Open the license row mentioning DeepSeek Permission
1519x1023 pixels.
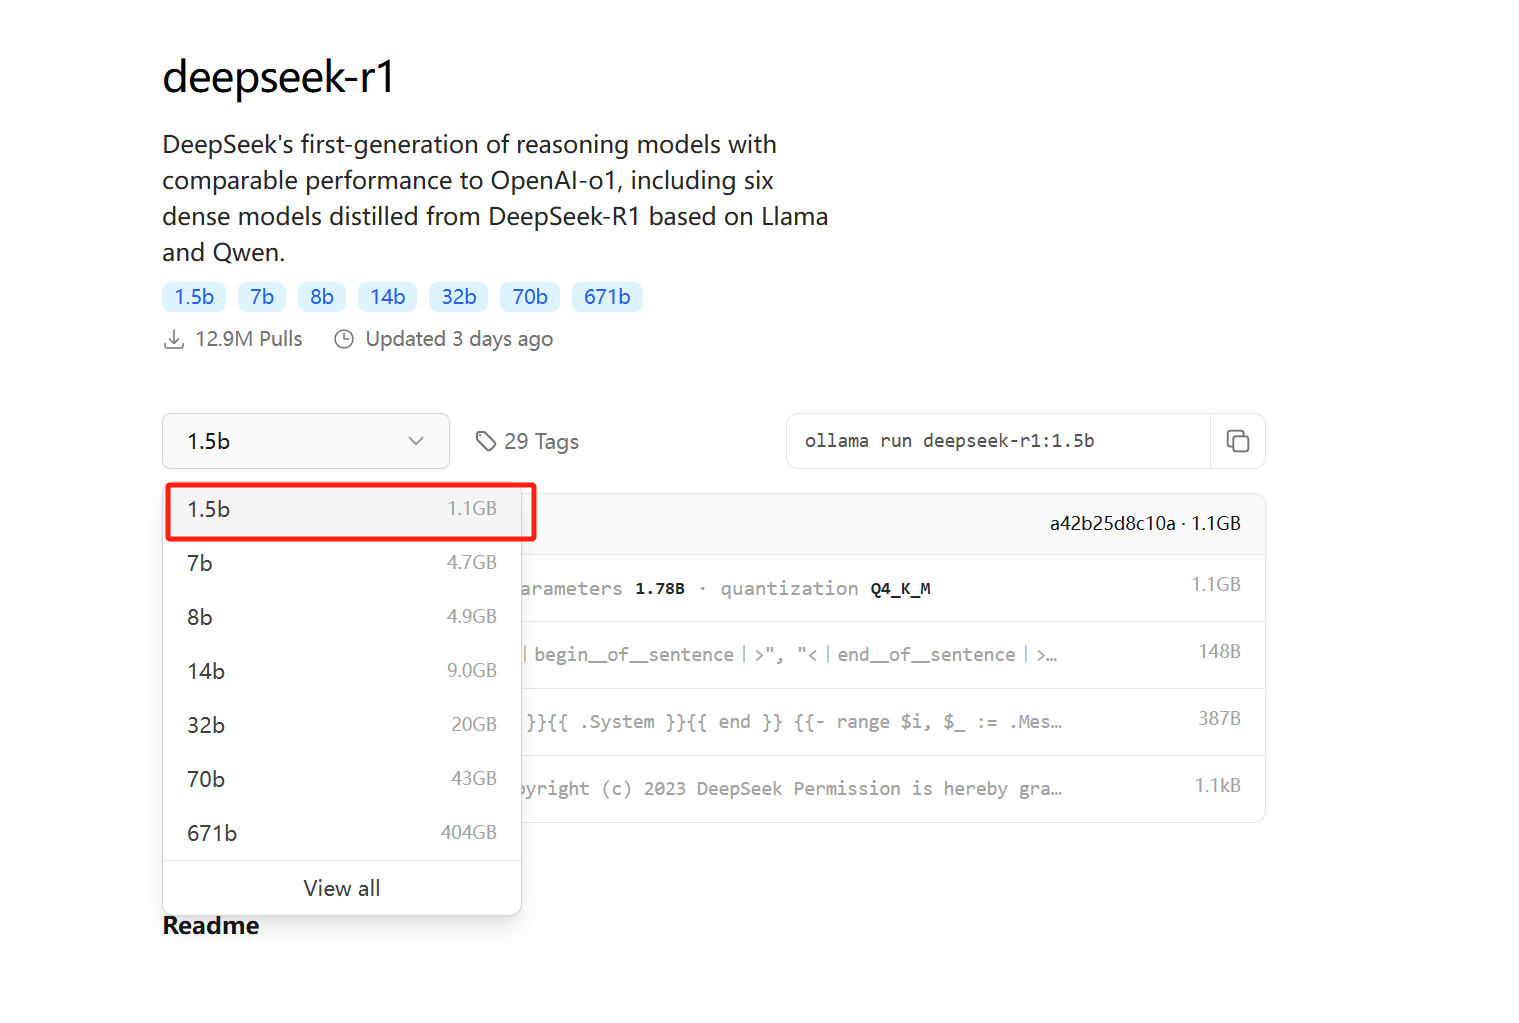(893, 789)
